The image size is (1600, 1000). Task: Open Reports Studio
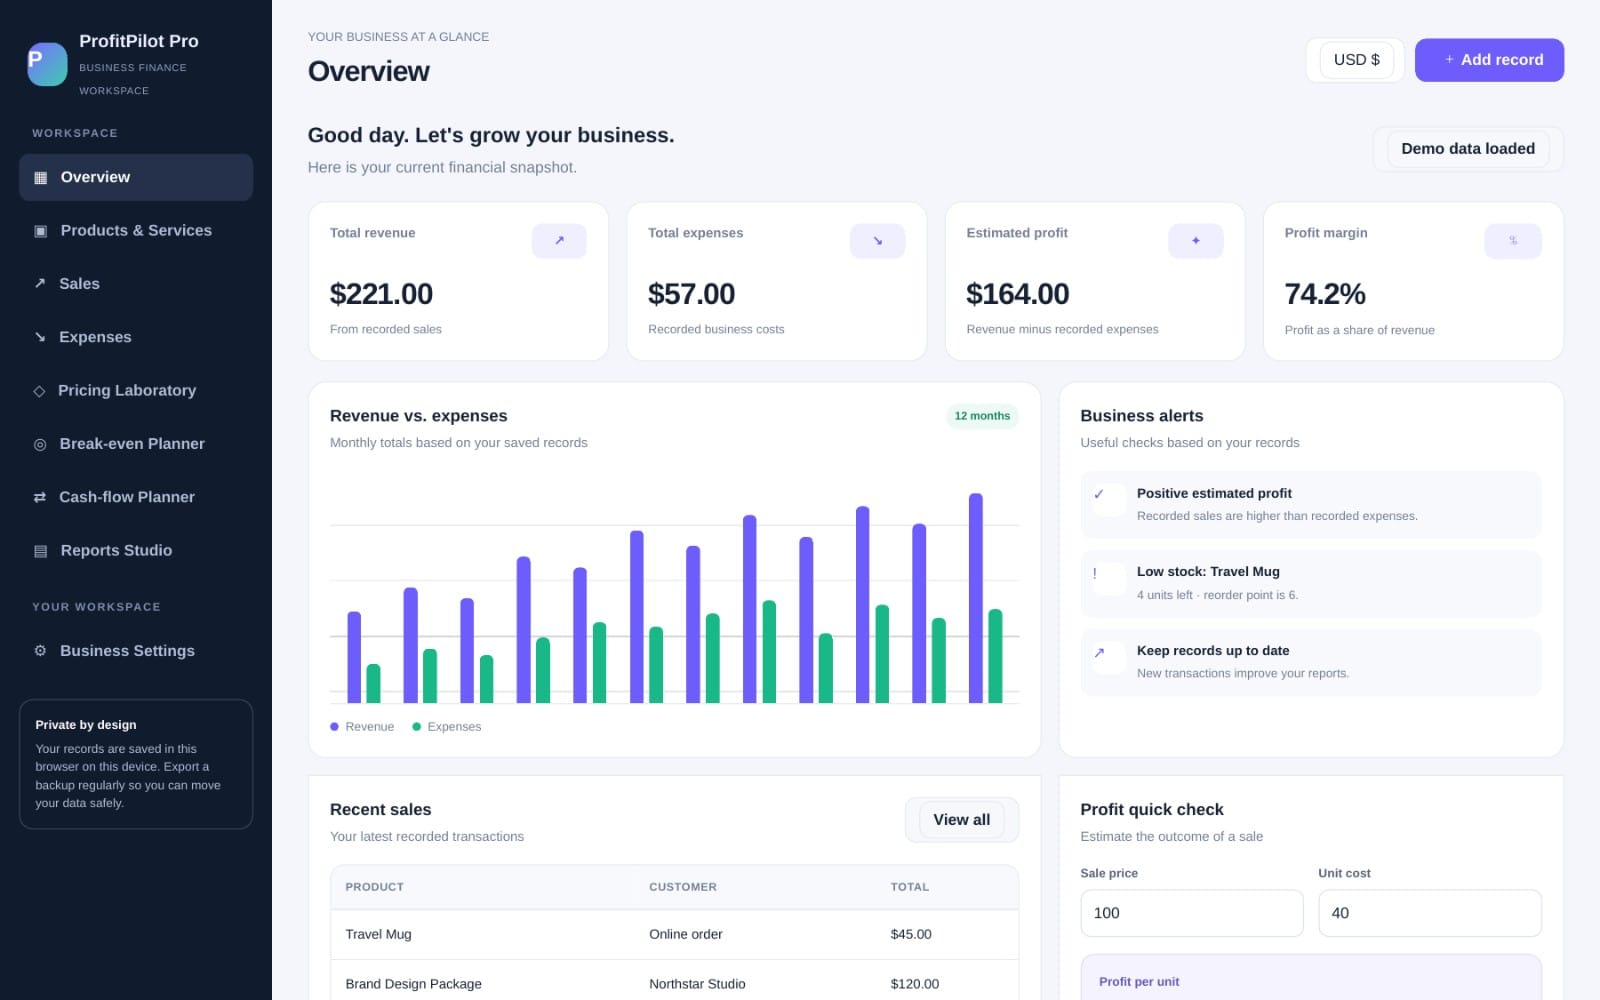(x=136, y=550)
